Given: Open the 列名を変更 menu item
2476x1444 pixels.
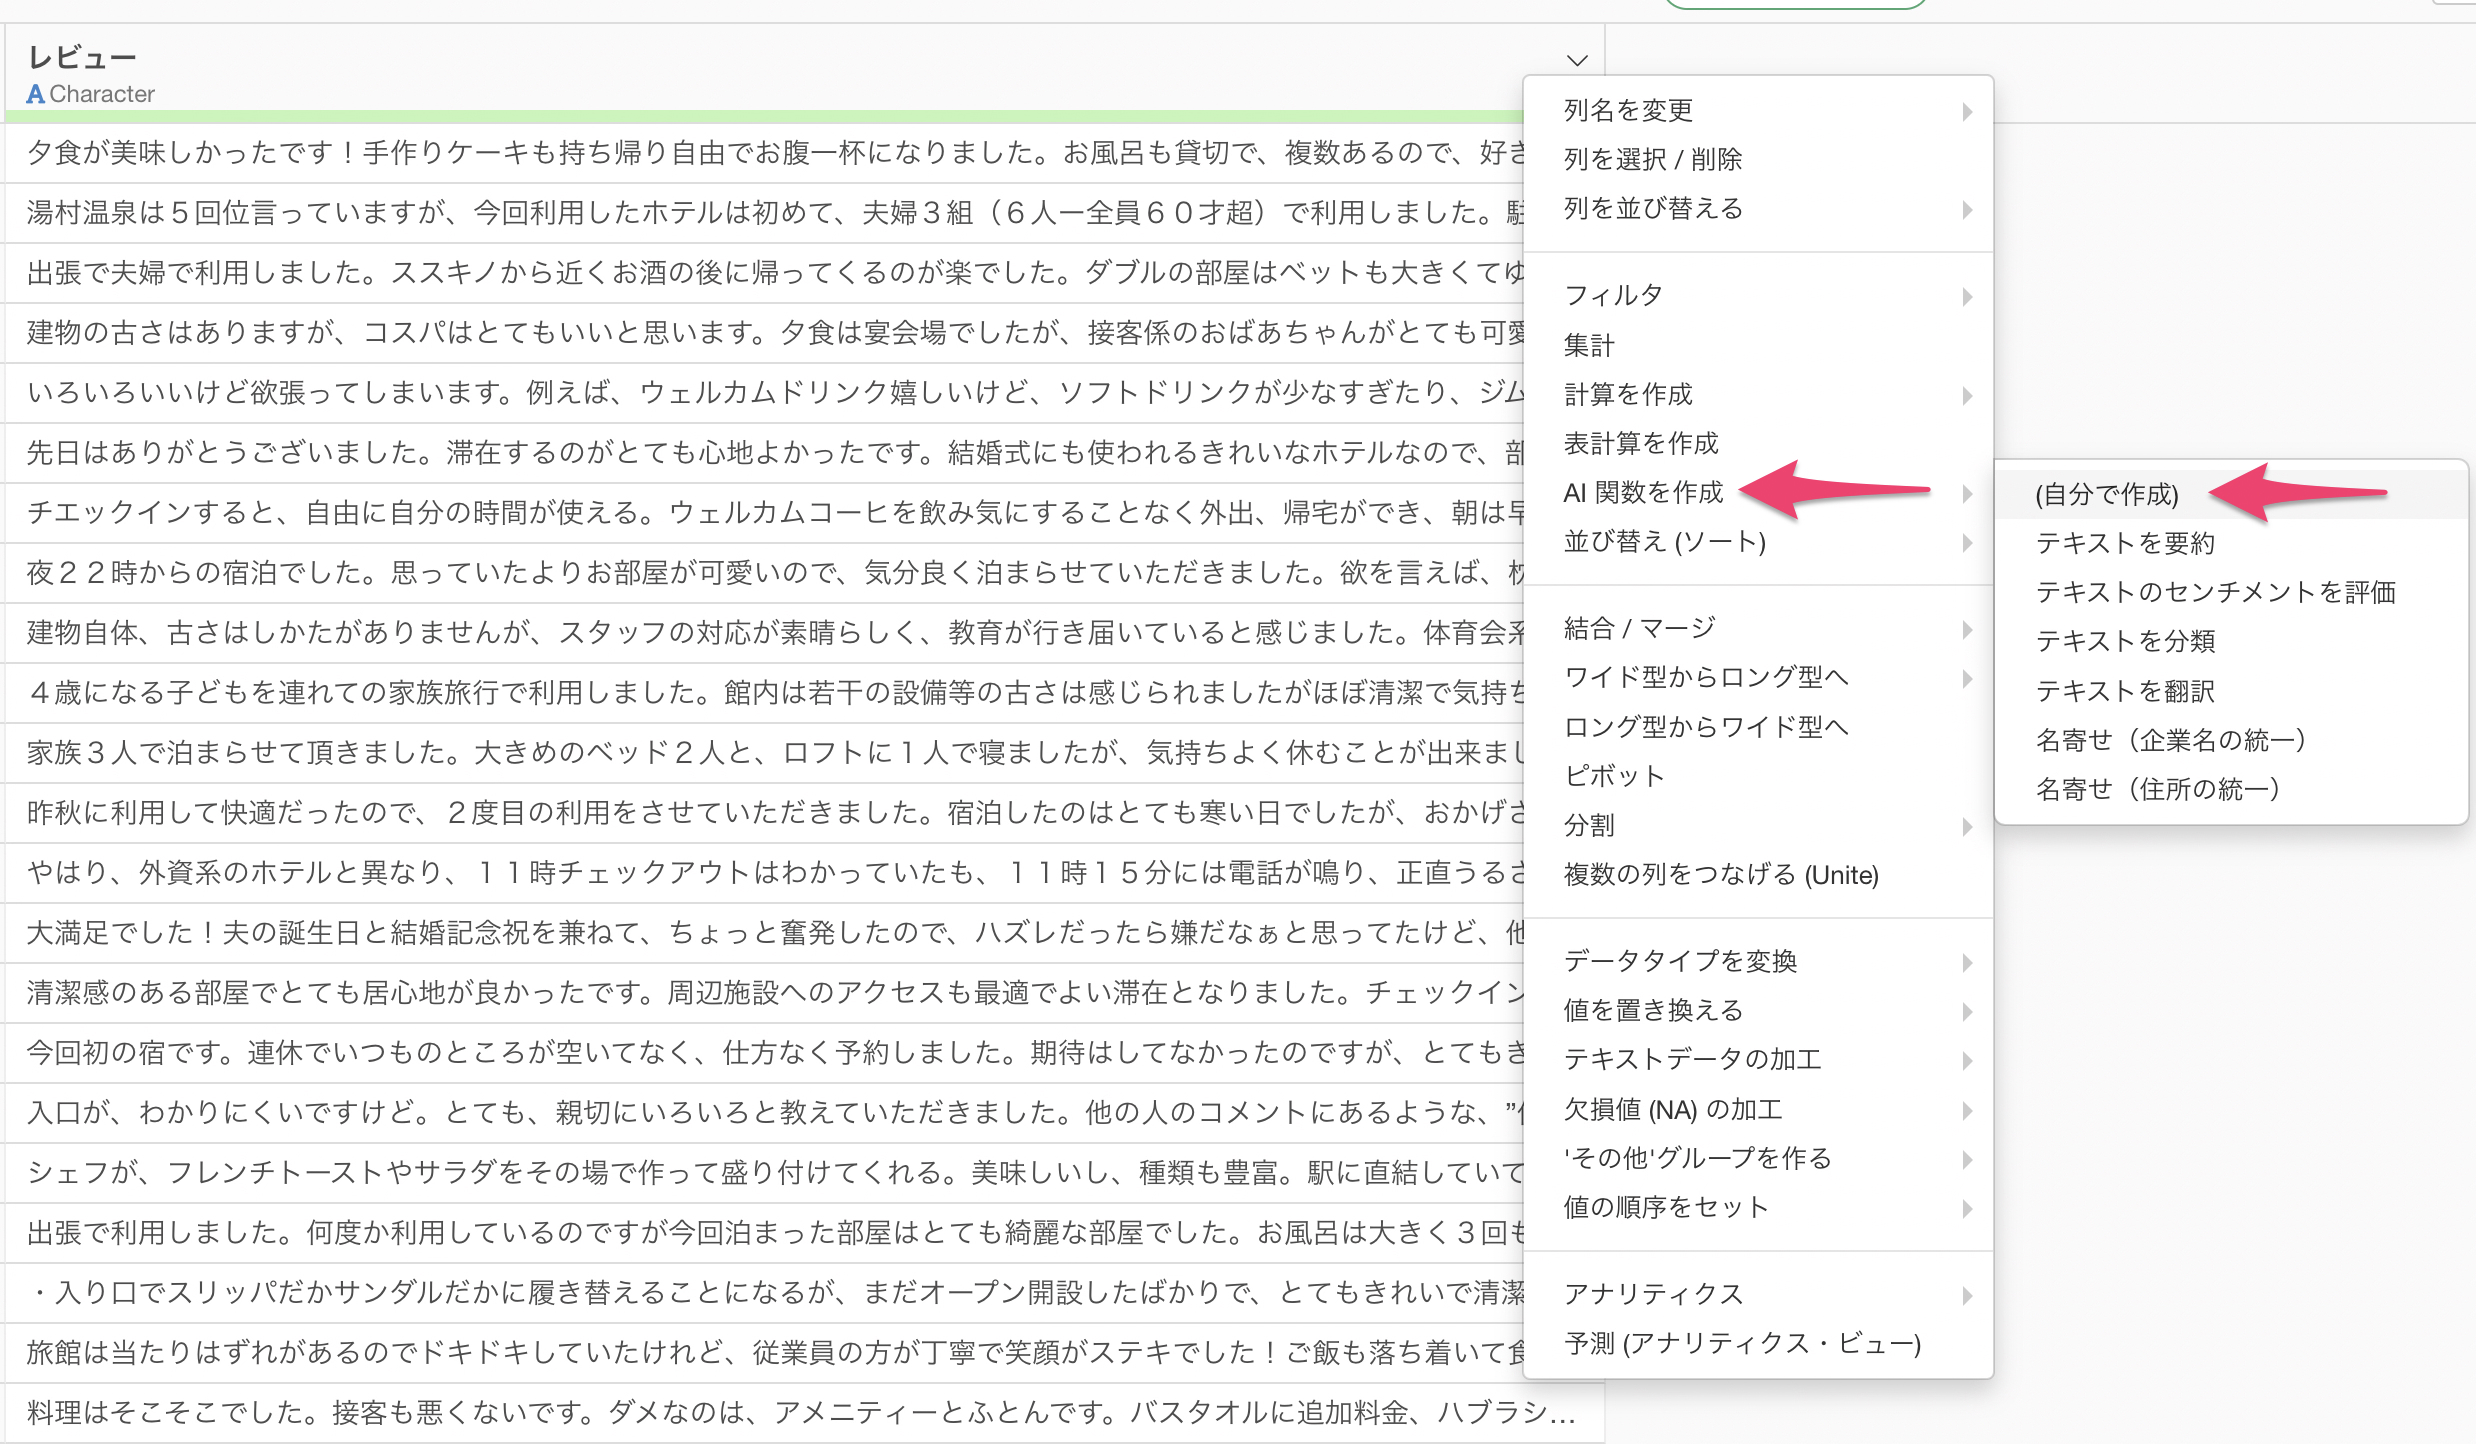Looking at the screenshot, I should tap(1628, 110).
